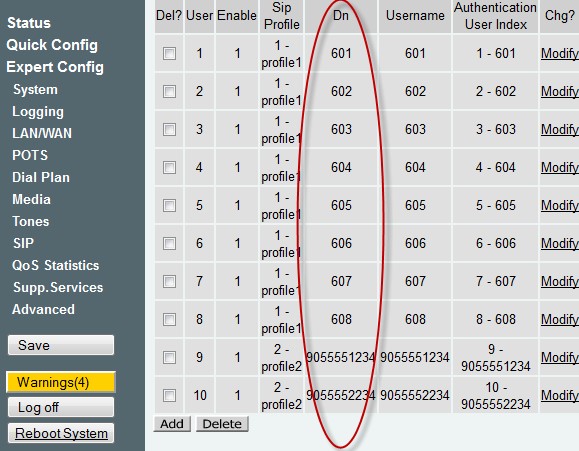Open QoS Statistics from the sidebar
The width and height of the screenshot is (579, 451).
pyautogui.click(x=55, y=266)
